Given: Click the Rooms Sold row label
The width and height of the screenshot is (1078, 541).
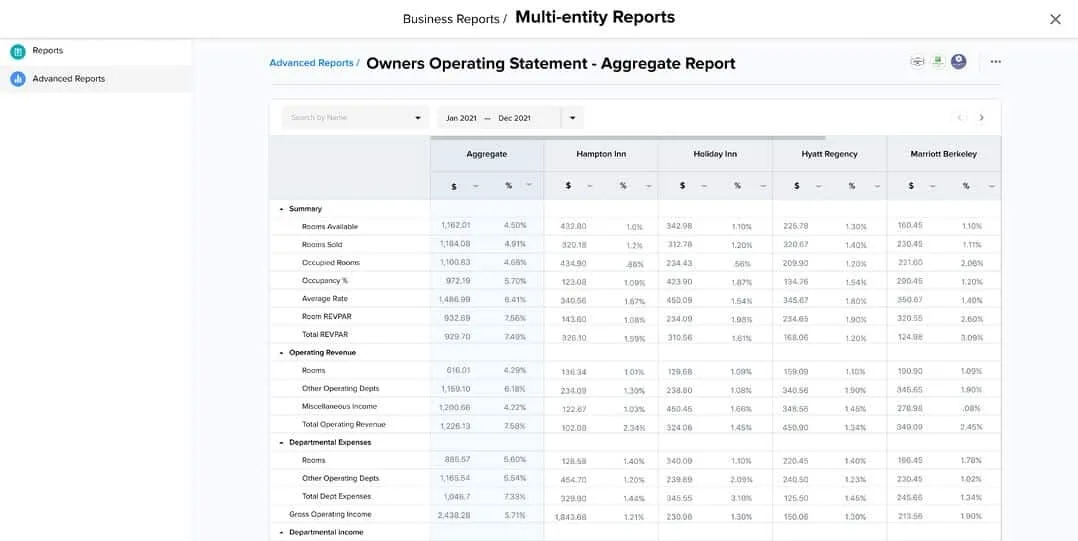Looking at the screenshot, I should pyautogui.click(x=322, y=245).
